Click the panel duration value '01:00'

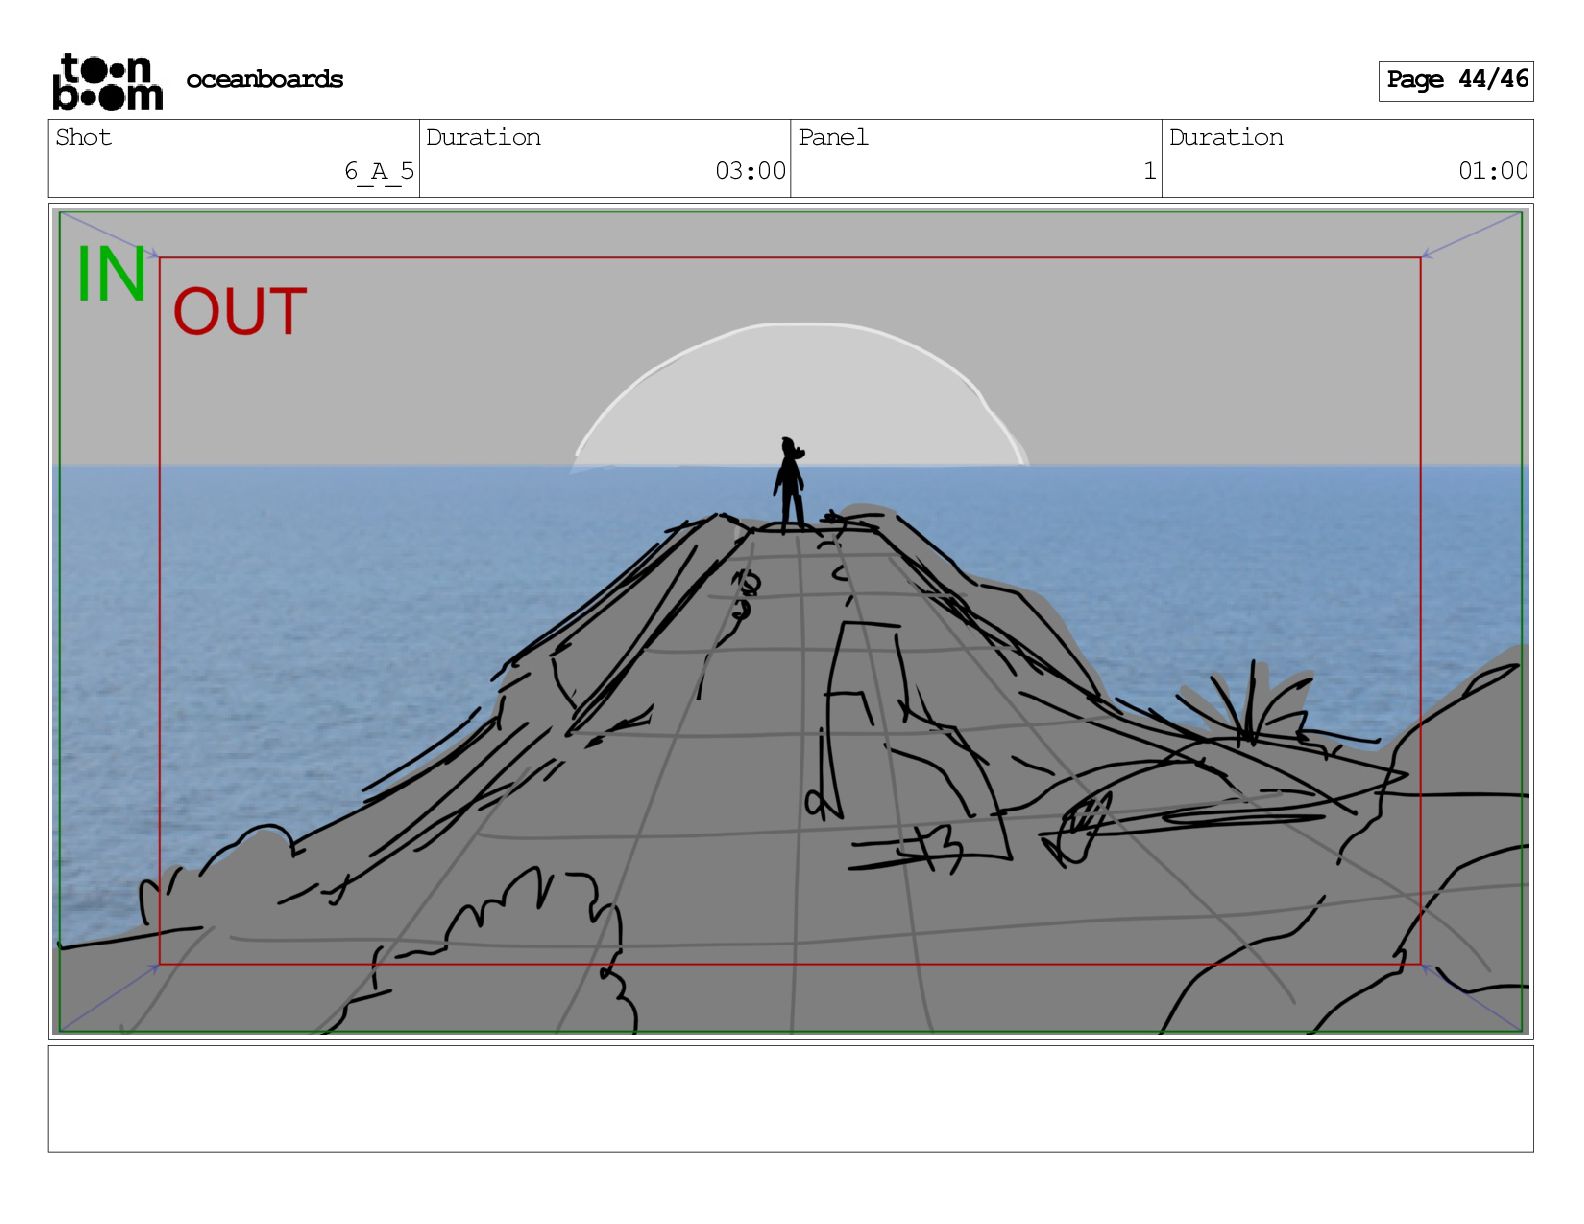tap(1493, 171)
